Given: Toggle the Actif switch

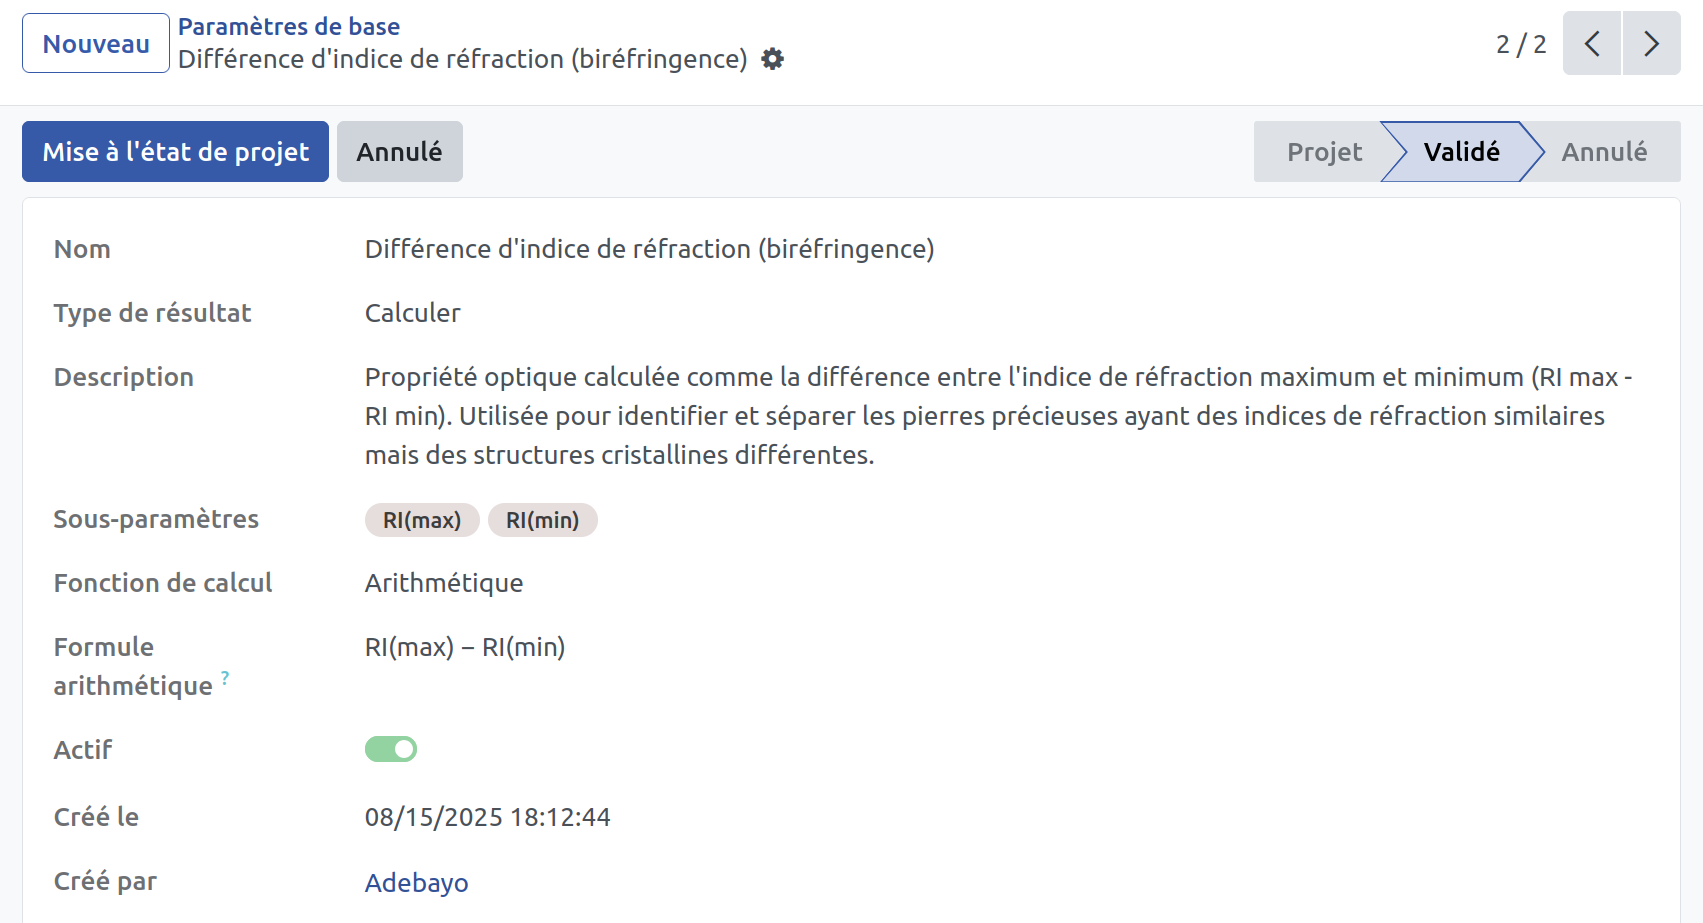Looking at the screenshot, I should click(391, 749).
